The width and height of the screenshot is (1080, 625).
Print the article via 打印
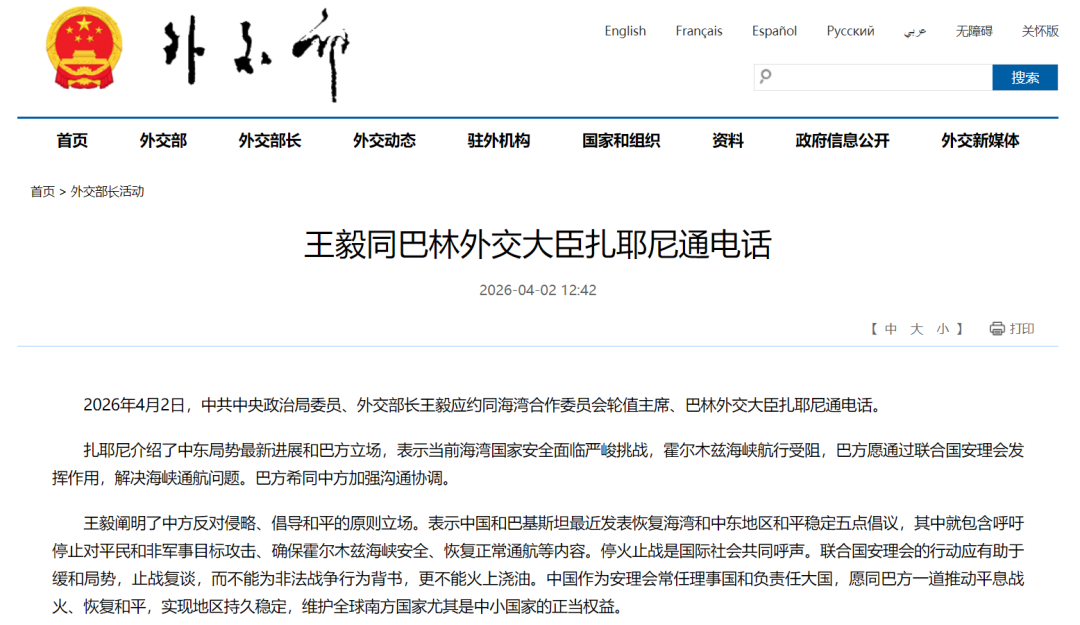click(1021, 327)
